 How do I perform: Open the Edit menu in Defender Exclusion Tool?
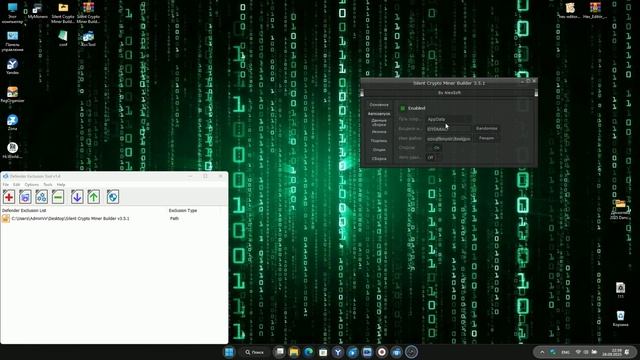click(x=16, y=185)
